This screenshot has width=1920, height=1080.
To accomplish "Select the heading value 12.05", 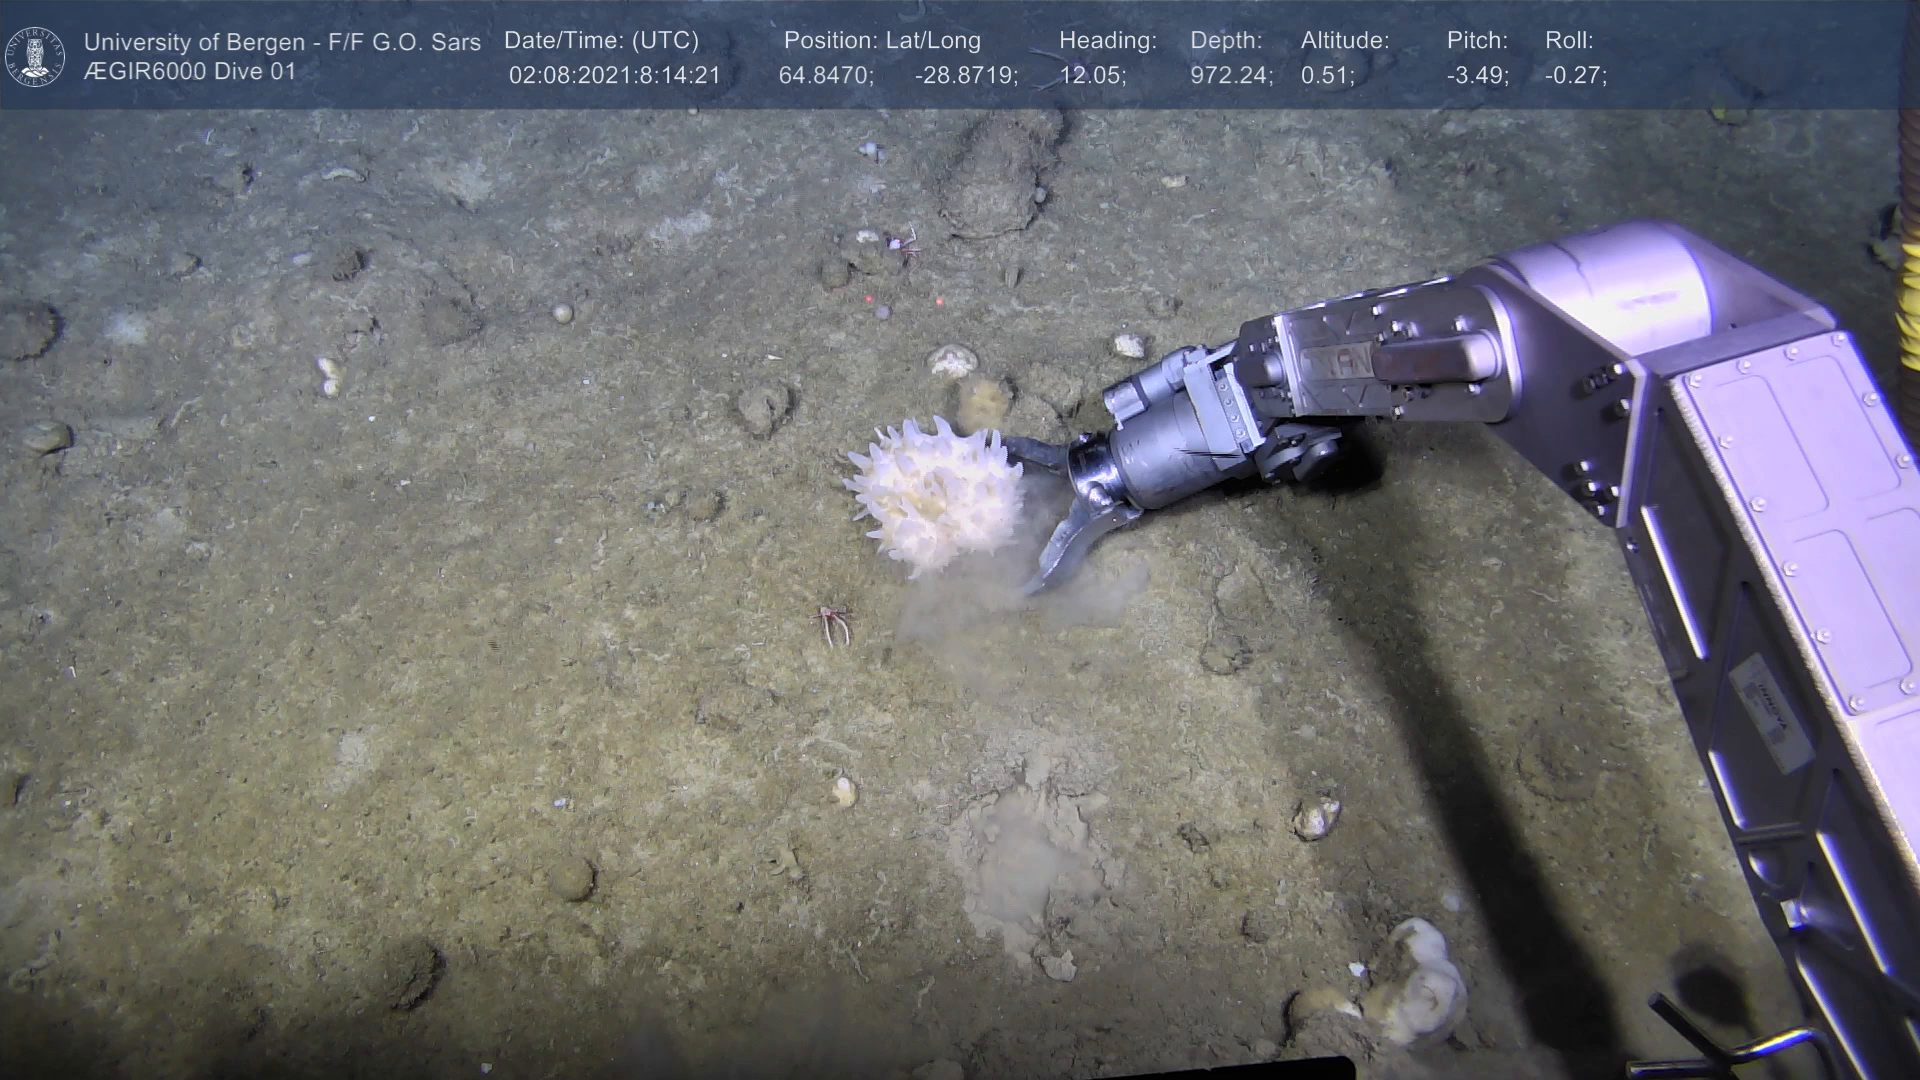I will coord(1092,76).
